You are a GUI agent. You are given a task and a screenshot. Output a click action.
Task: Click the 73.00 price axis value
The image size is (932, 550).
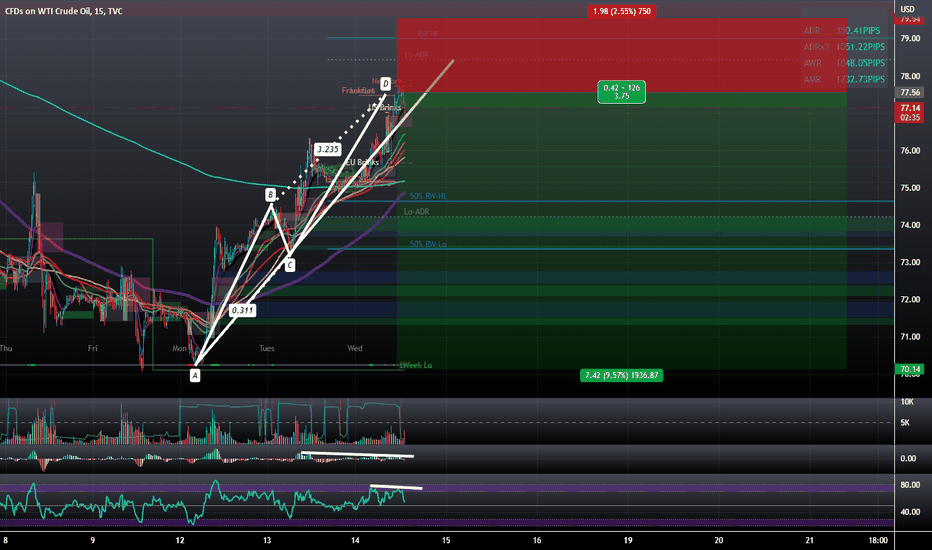[910, 262]
